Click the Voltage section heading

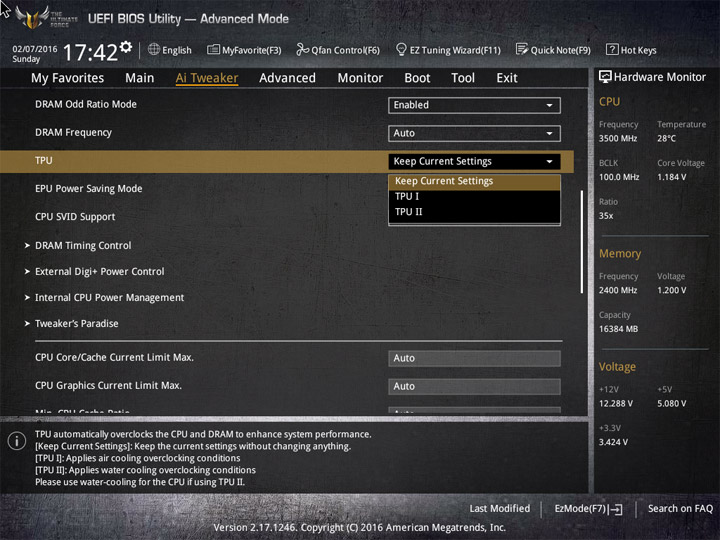617,367
